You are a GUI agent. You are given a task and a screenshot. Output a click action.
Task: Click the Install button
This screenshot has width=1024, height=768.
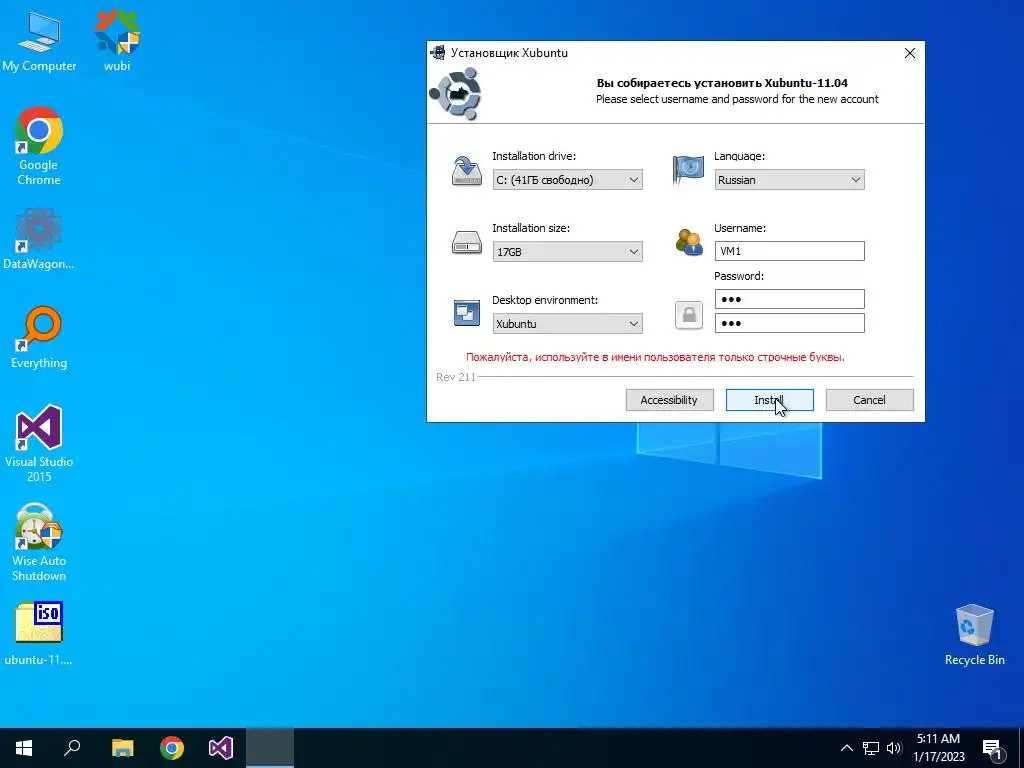(x=770, y=400)
